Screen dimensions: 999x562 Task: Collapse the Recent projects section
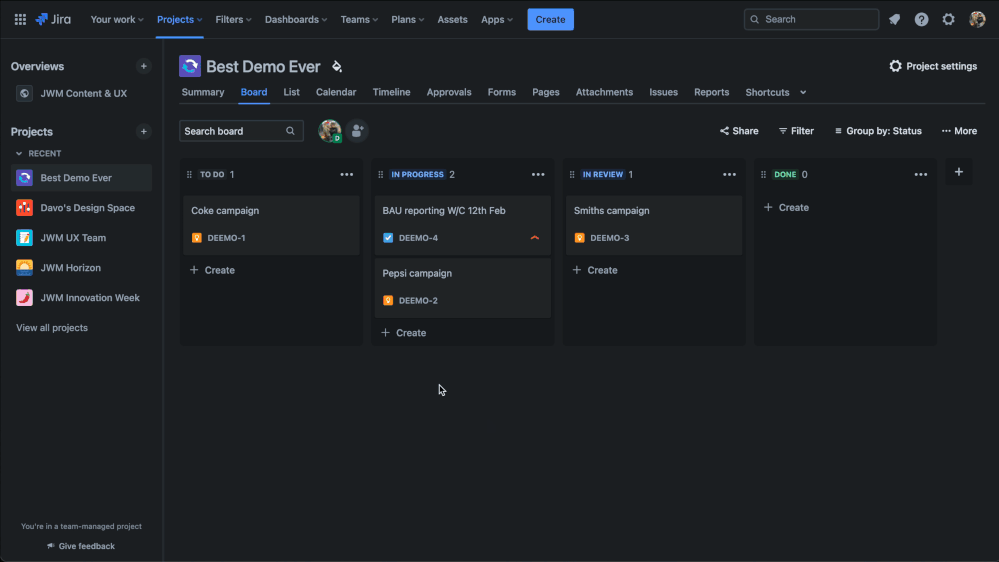click(19, 154)
